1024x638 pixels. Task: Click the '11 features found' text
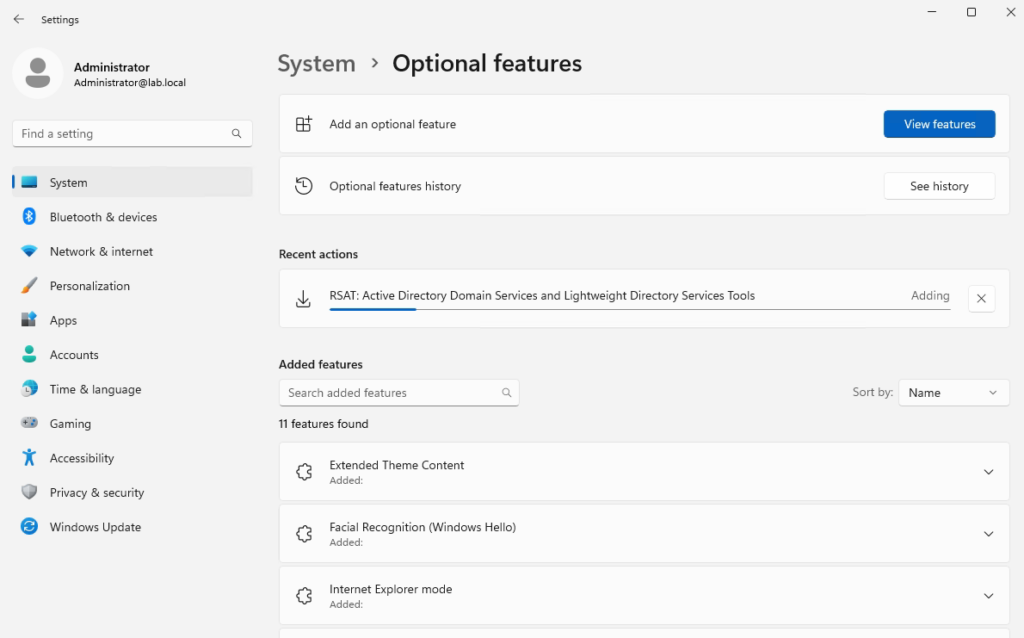[324, 424]
